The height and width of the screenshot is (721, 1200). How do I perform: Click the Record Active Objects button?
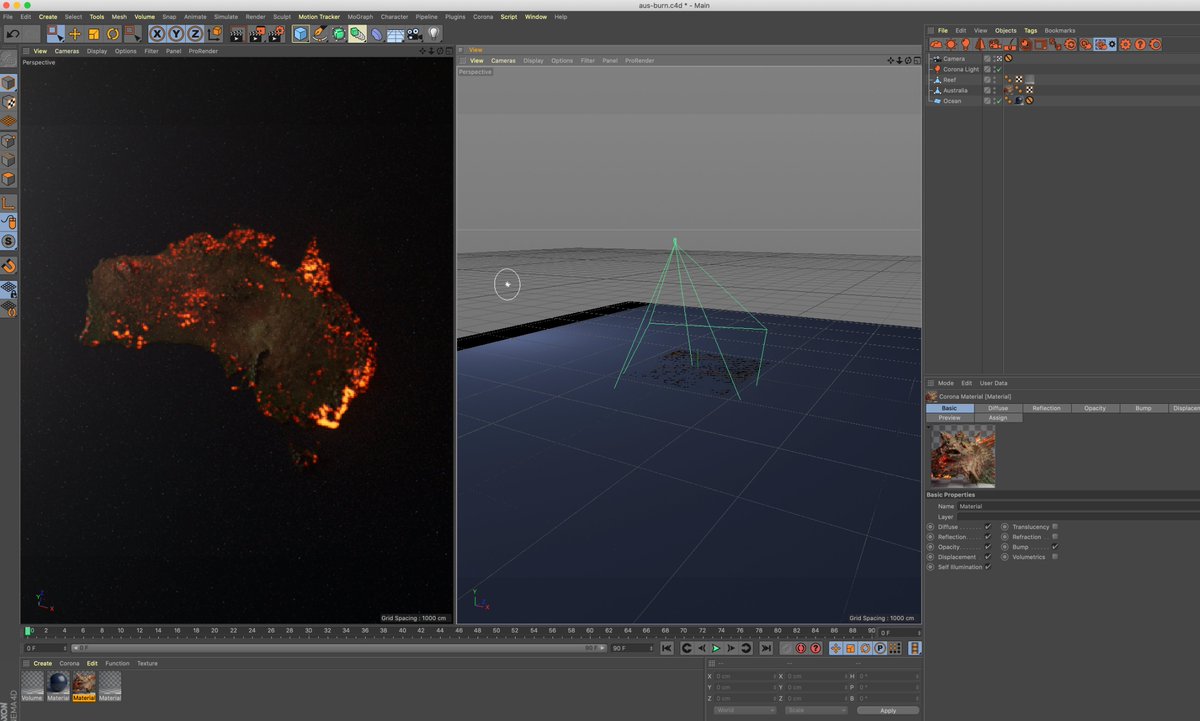[786, 648]
